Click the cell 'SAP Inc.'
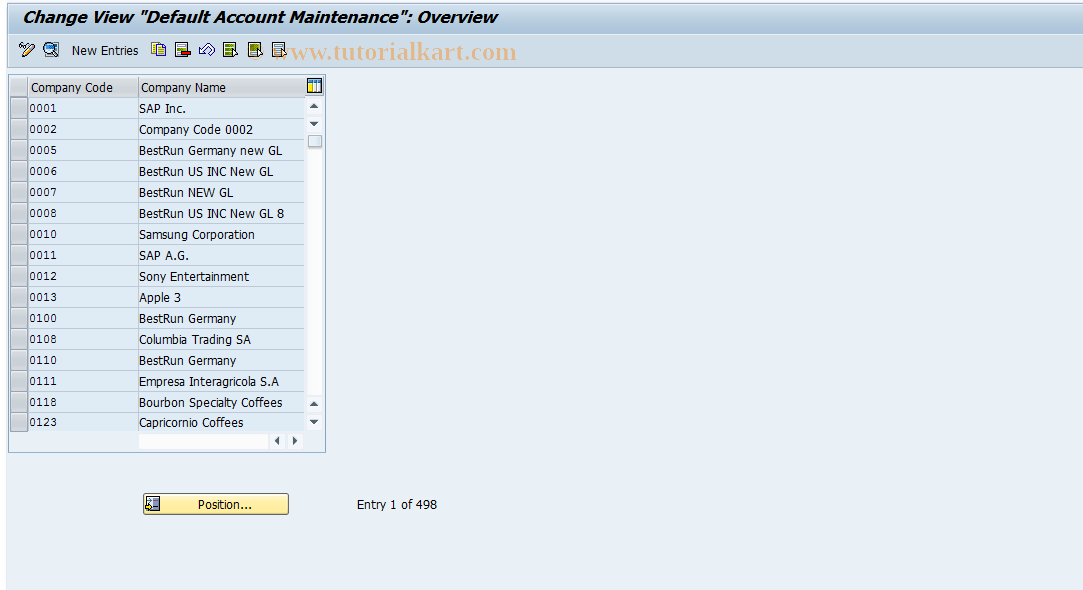Viewport: 1083px width, 590px height. [x=221, y=108]
